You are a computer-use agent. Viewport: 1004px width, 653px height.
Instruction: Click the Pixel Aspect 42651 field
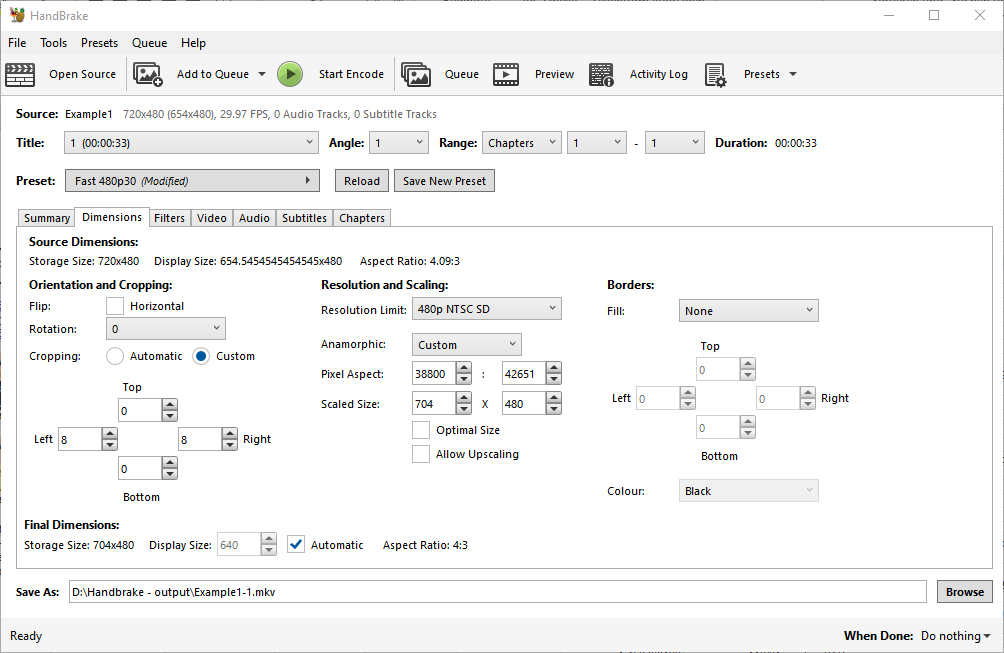(x=524, y=374)
